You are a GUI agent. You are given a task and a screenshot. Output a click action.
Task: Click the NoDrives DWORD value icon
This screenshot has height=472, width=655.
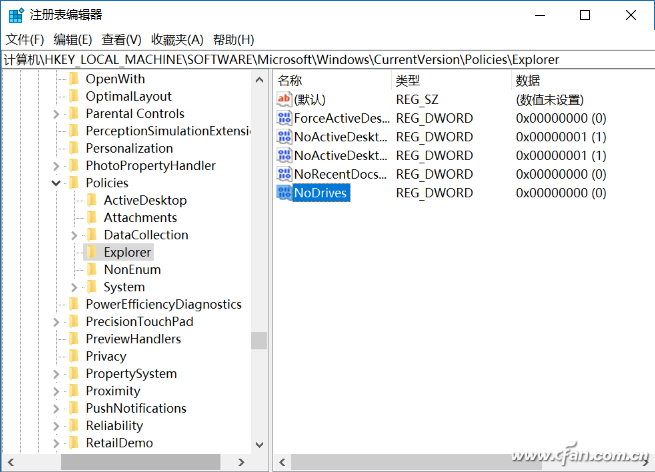point(284,193)
